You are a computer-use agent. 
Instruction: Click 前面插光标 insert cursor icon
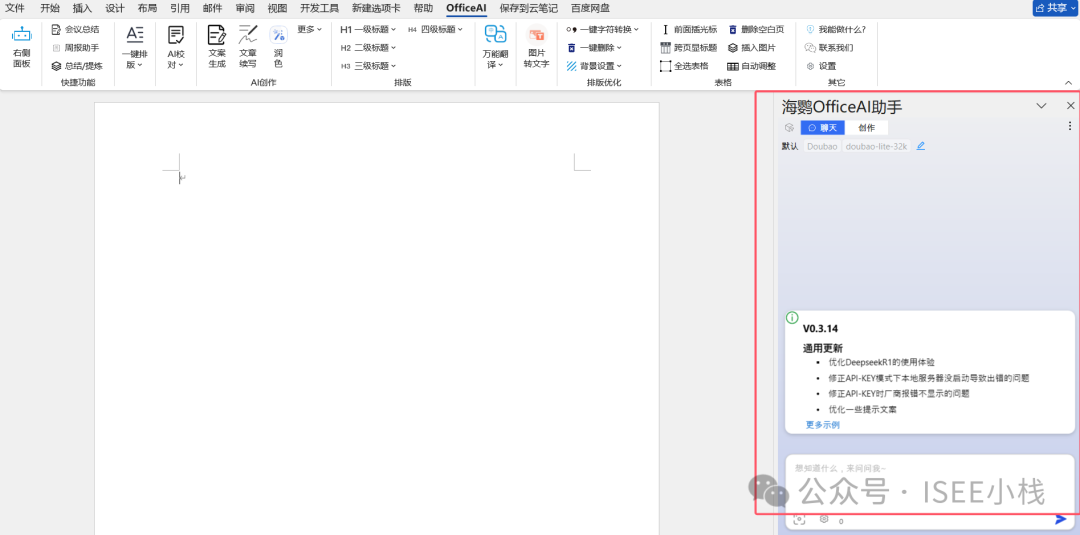[x=665, y=30]
